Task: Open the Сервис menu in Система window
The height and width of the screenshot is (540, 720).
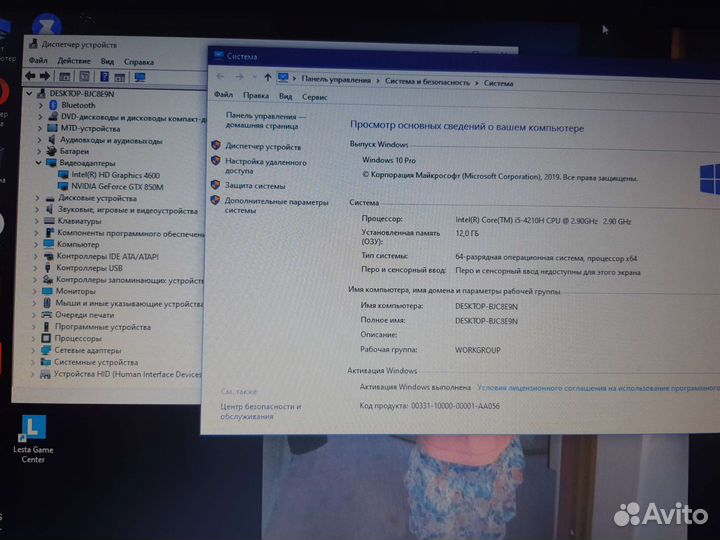Action: coord(315,97)
